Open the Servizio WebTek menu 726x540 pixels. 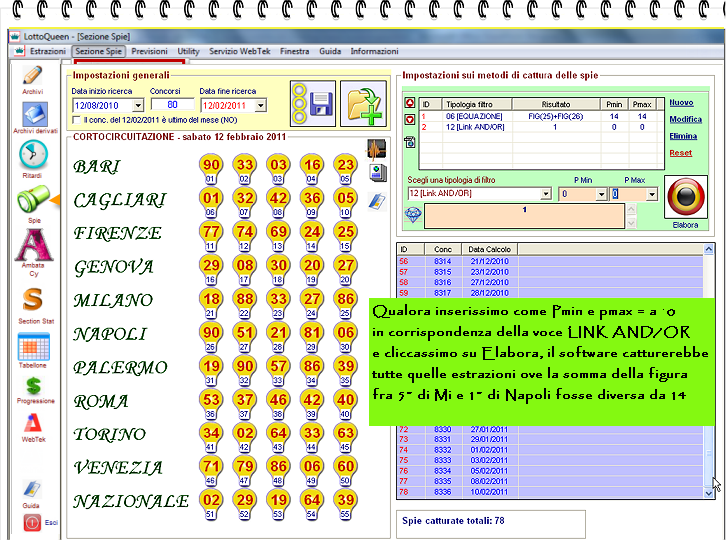coord(239,51)
